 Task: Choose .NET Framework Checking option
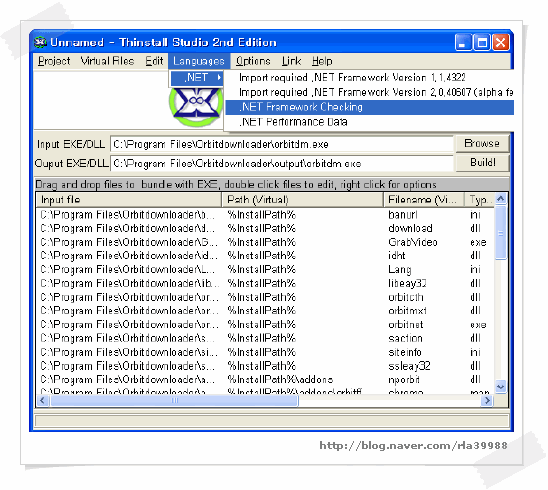point(368,107)
